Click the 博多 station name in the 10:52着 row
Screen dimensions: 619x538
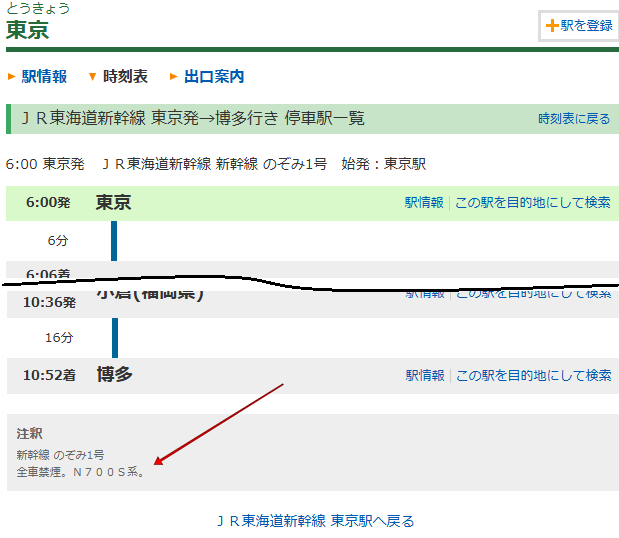click(114, 374)
